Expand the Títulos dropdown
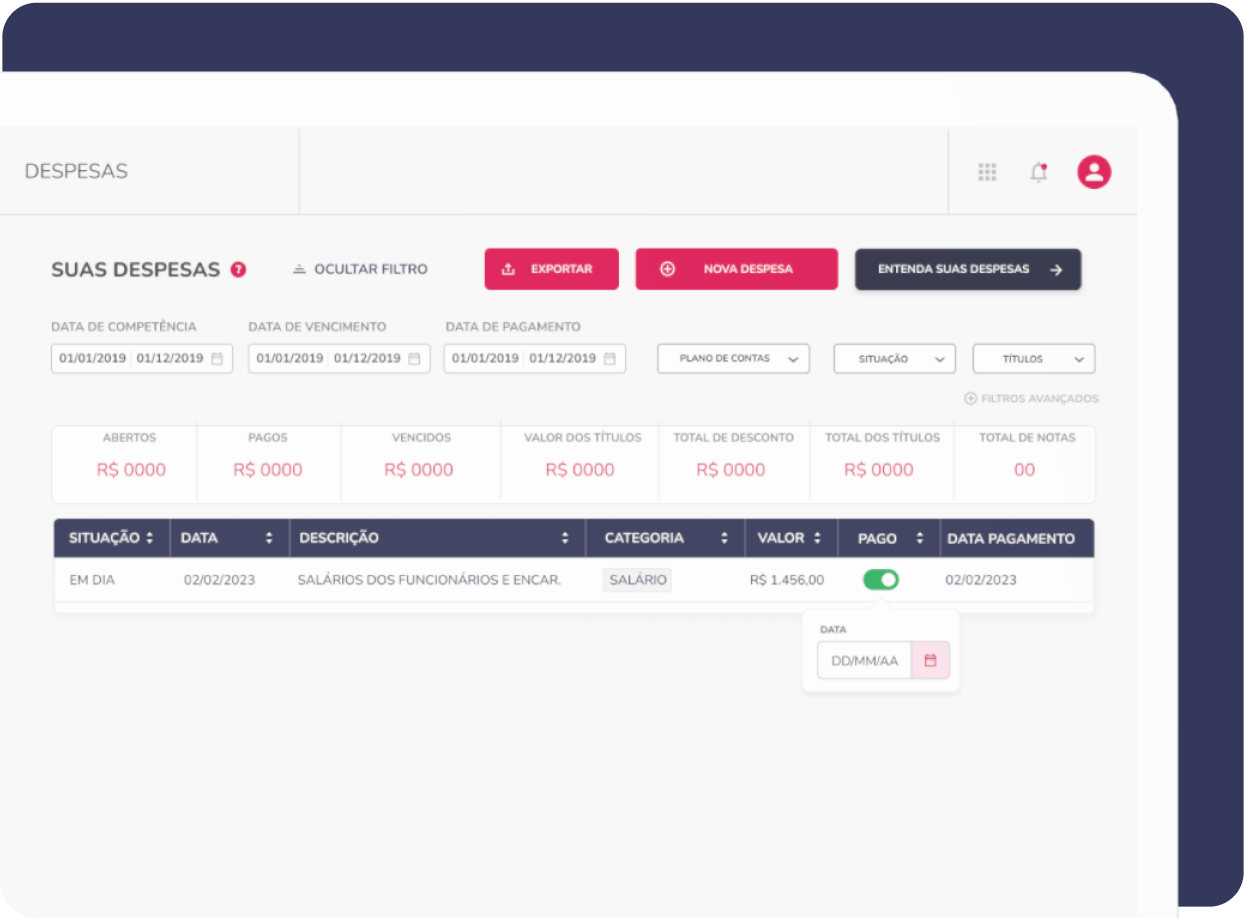This screenshot has height=918, width=1246. (x=1033, y=358)
